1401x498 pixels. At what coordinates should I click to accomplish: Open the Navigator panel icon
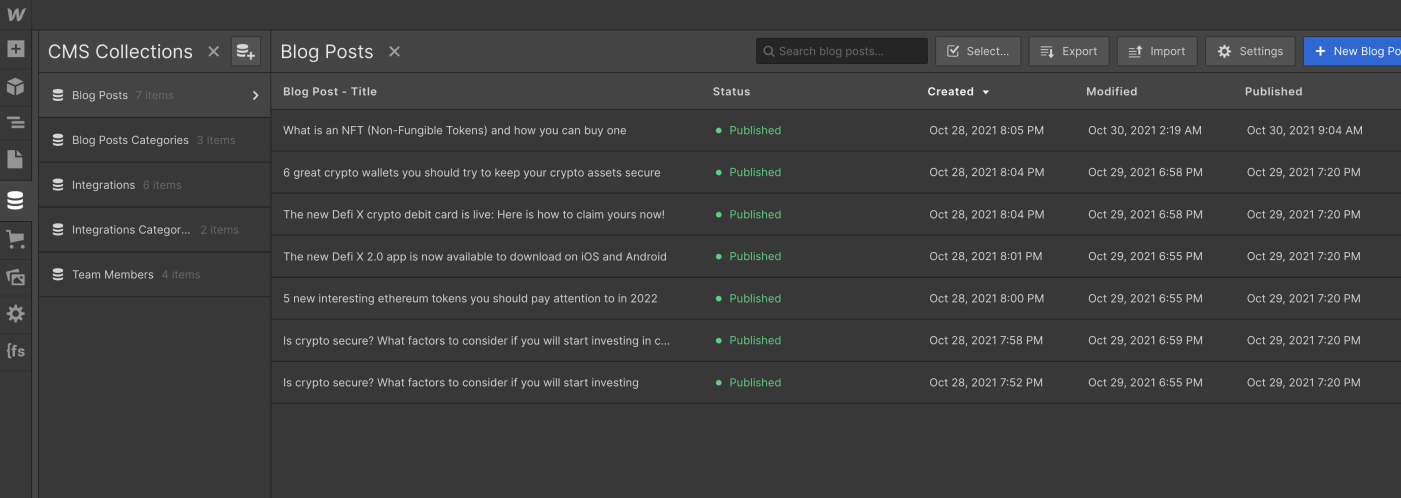pos(15,122)
